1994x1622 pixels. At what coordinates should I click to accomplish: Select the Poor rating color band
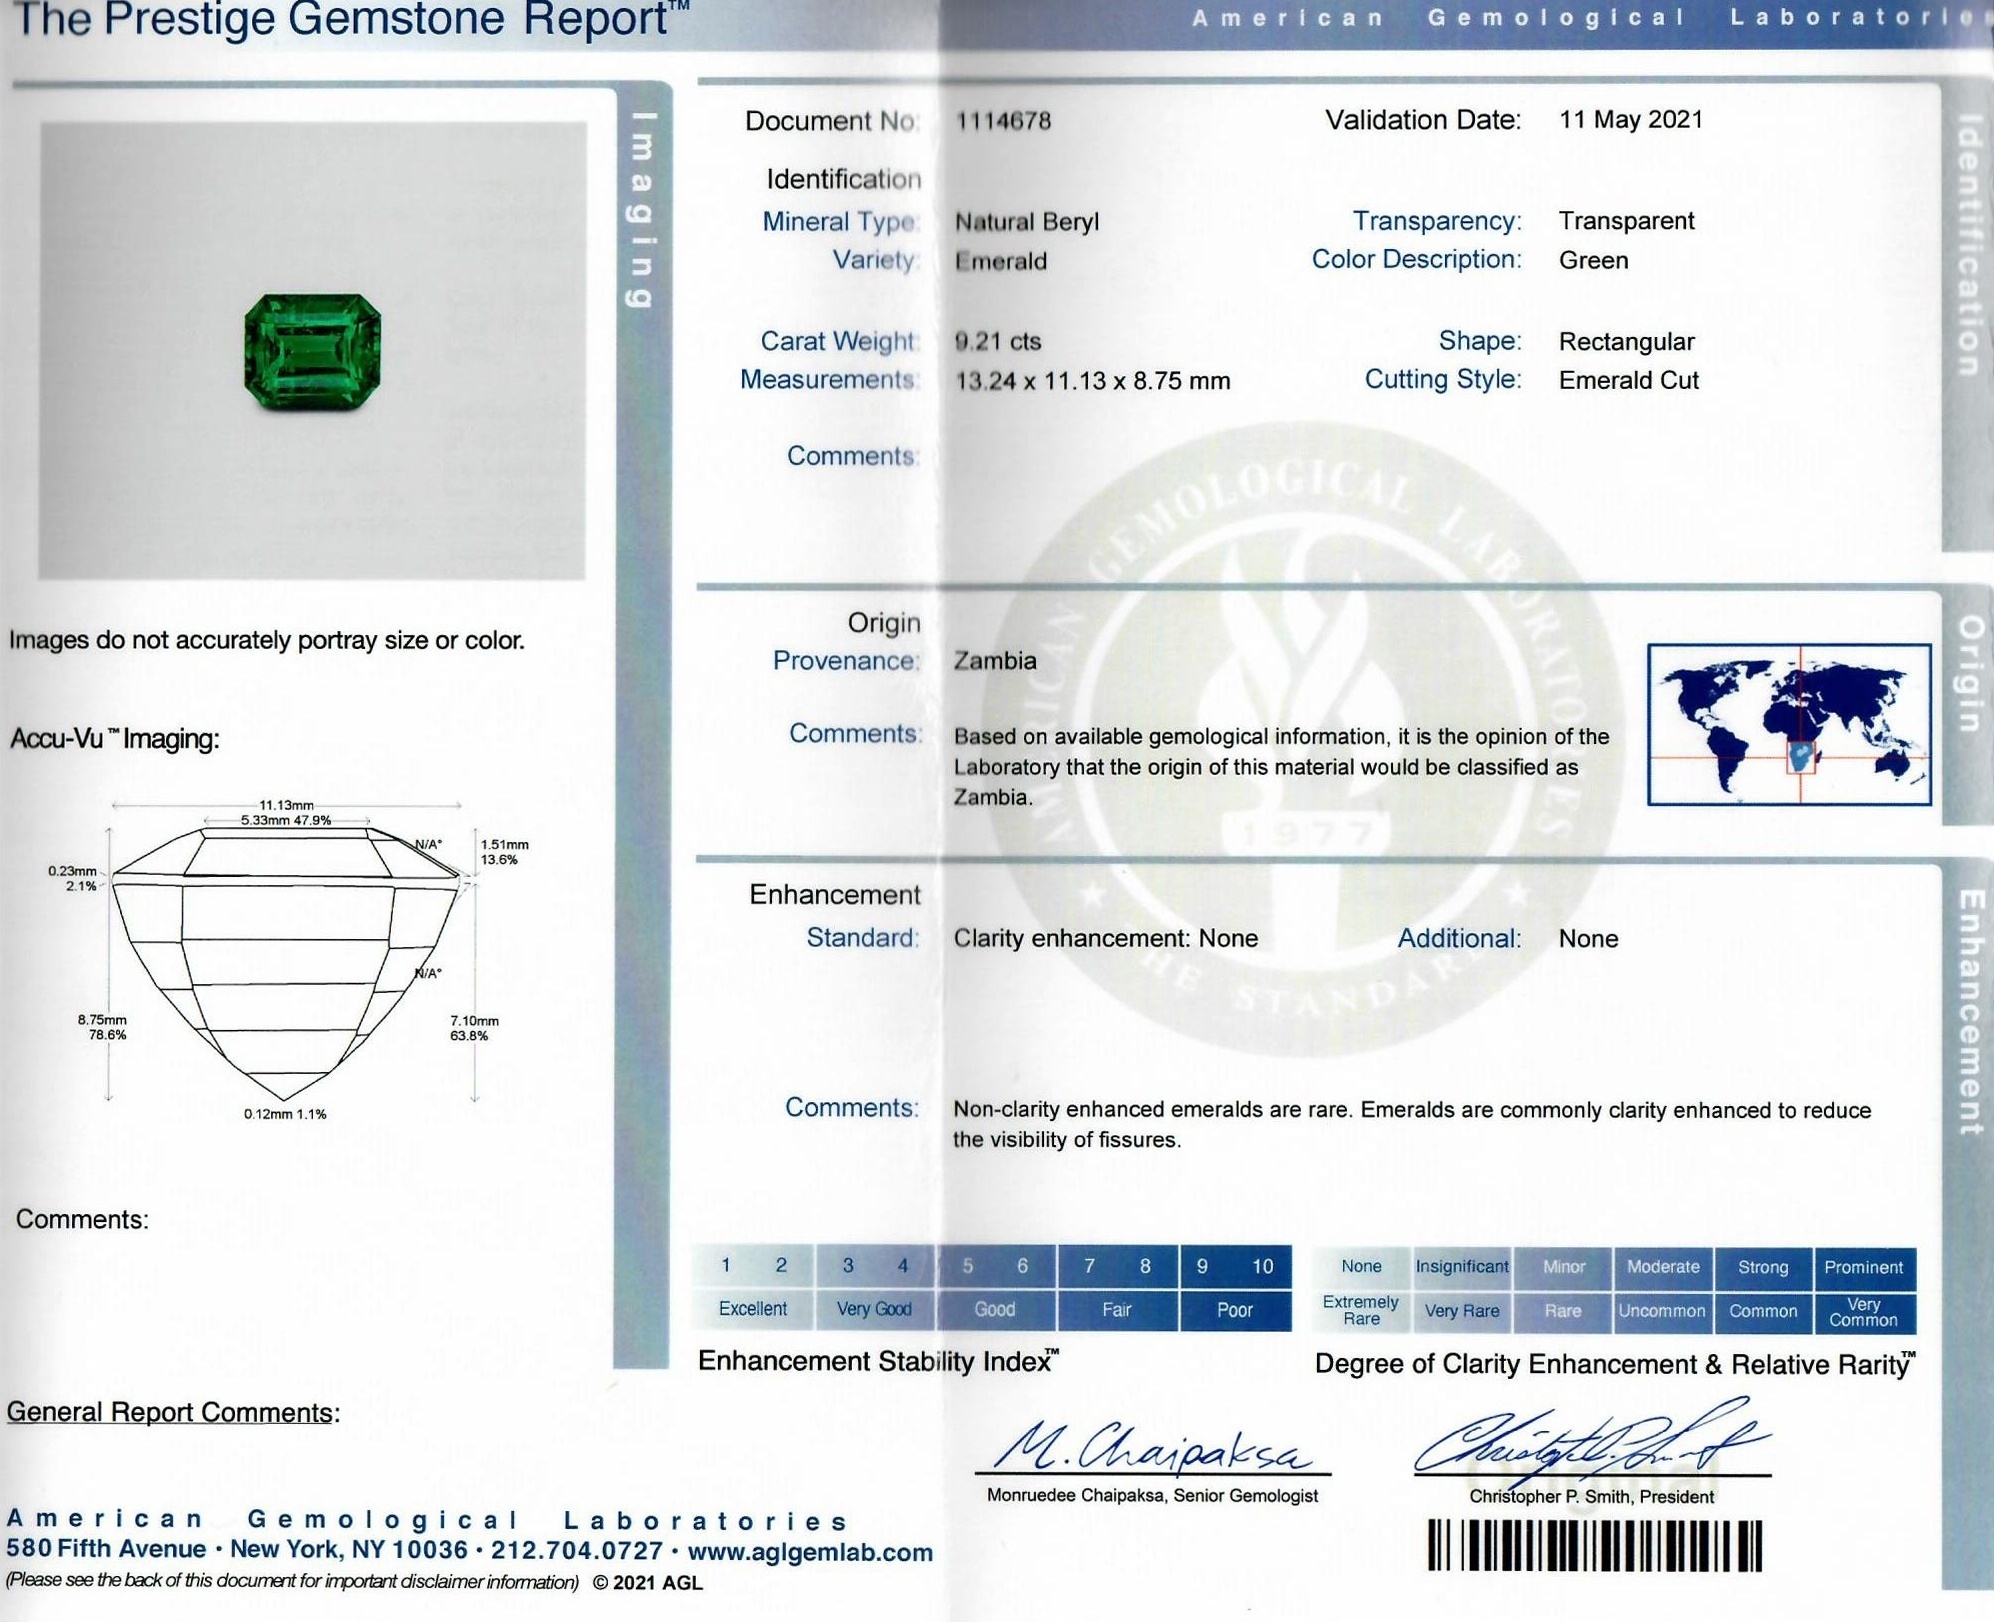pyautogui.click(x=1237, y=1309)
